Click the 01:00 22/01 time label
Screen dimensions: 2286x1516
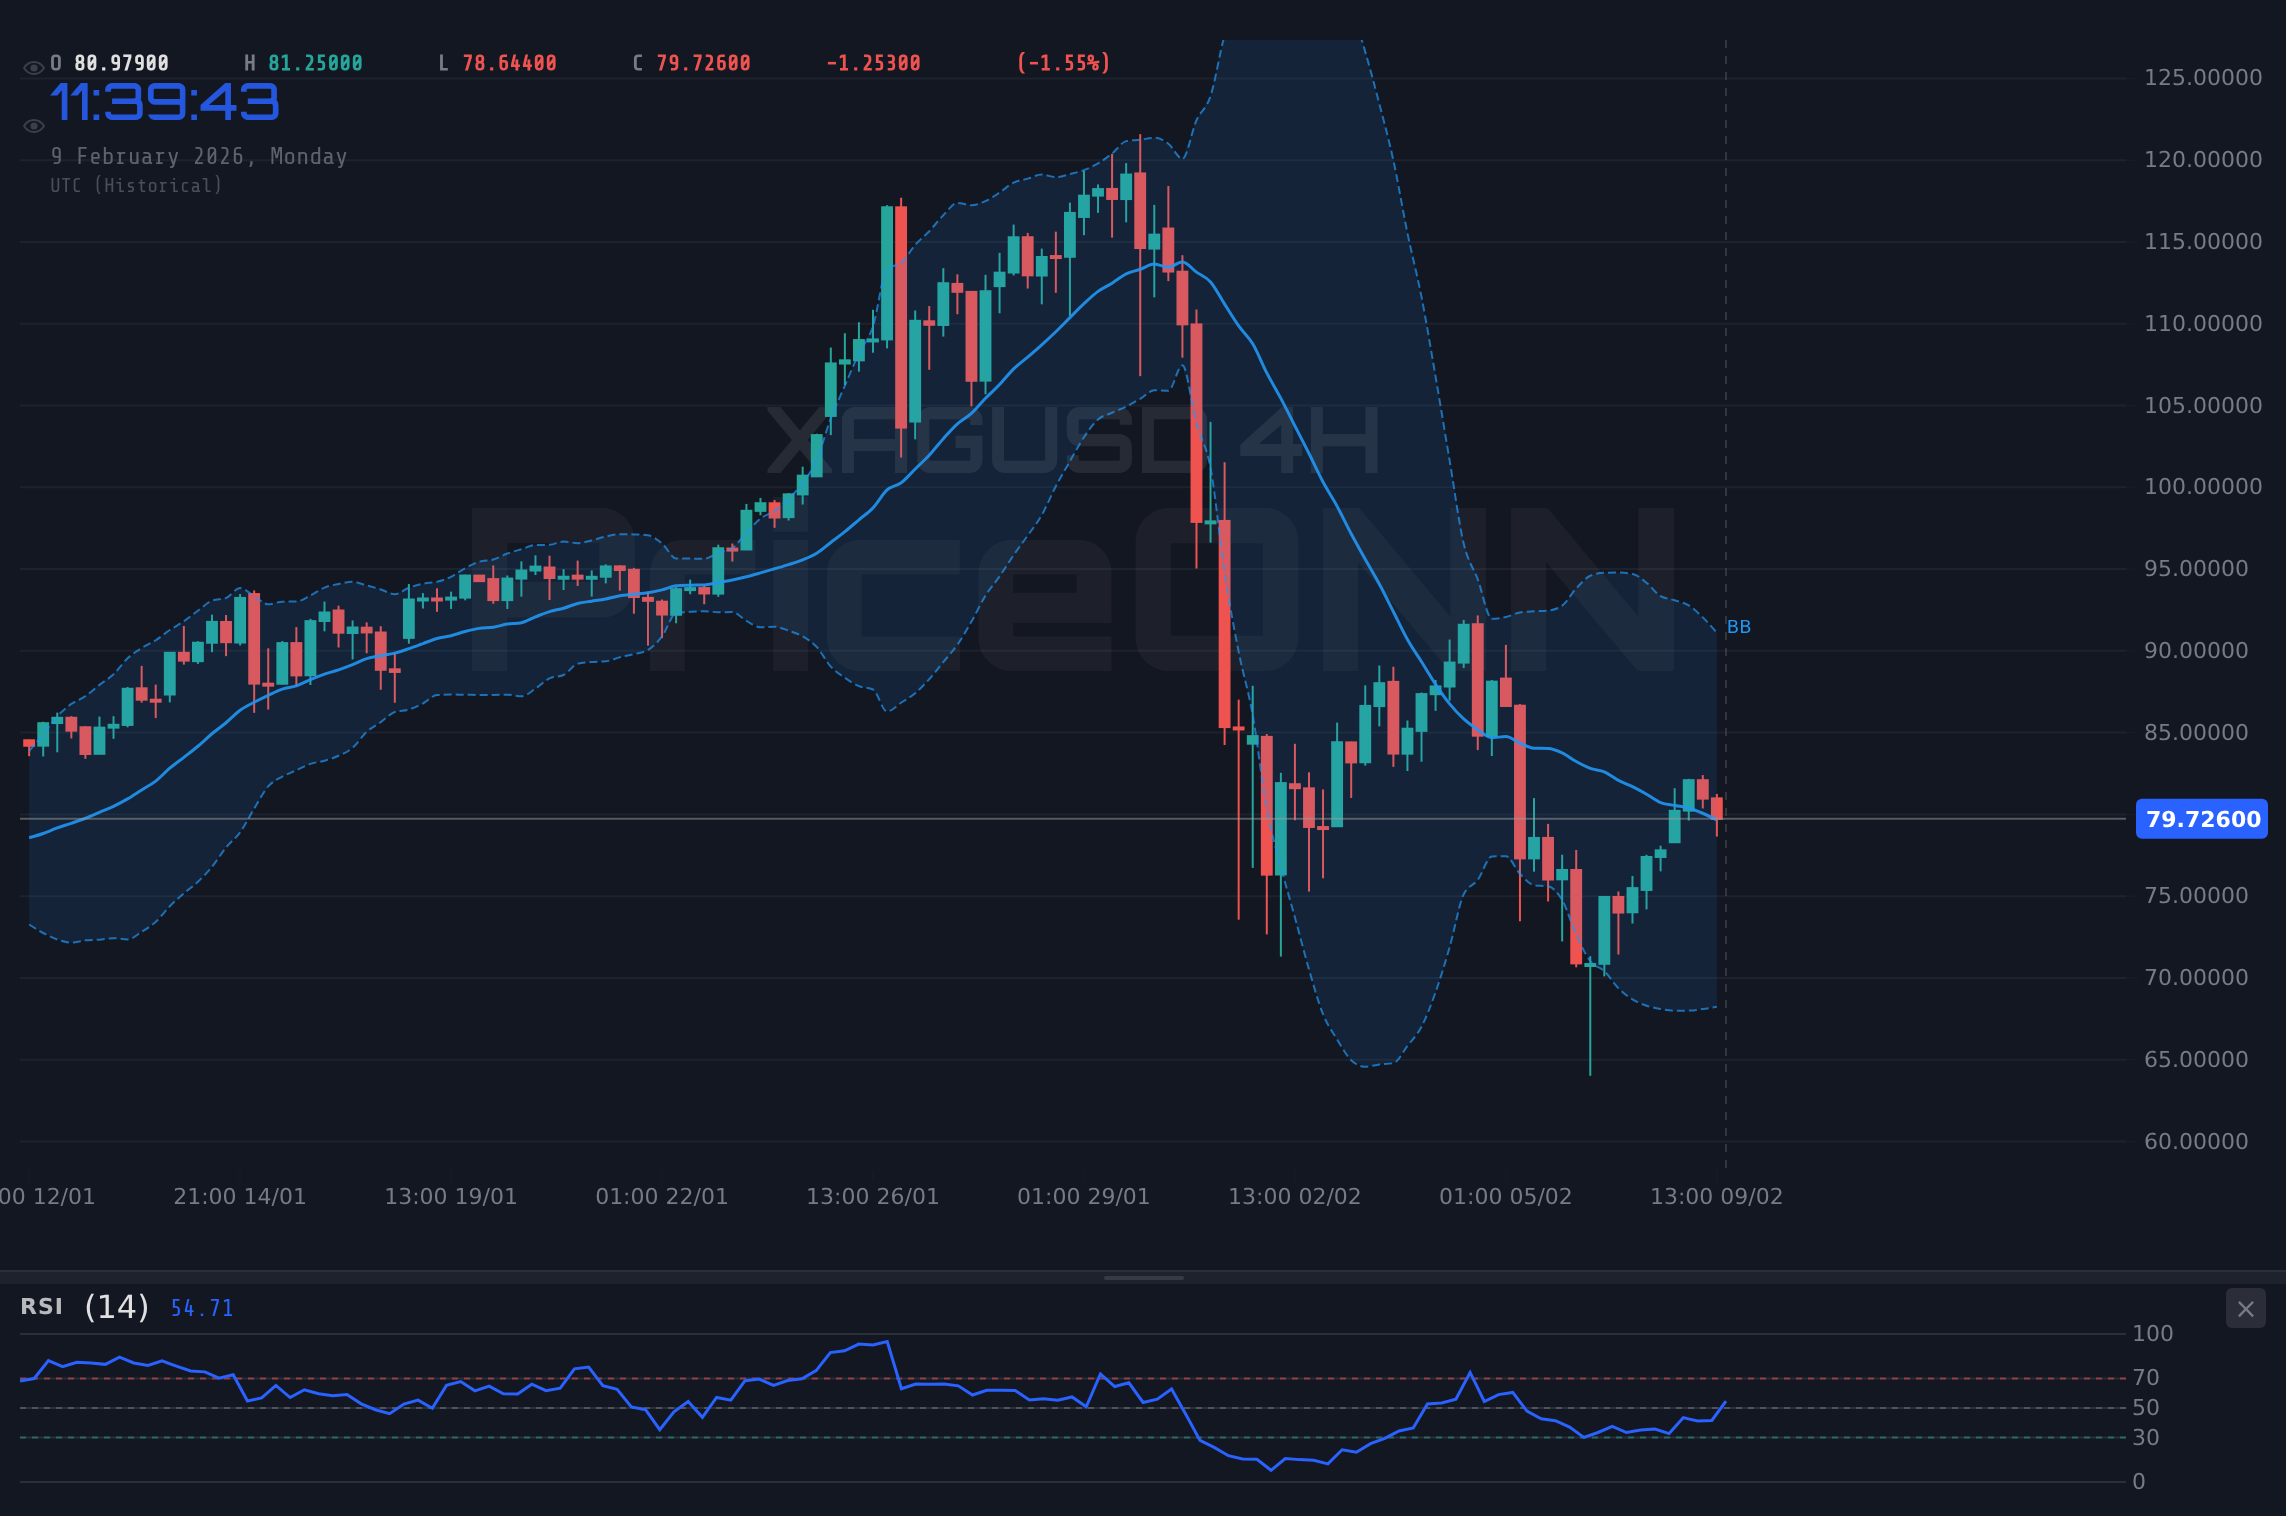[662, 1197]
